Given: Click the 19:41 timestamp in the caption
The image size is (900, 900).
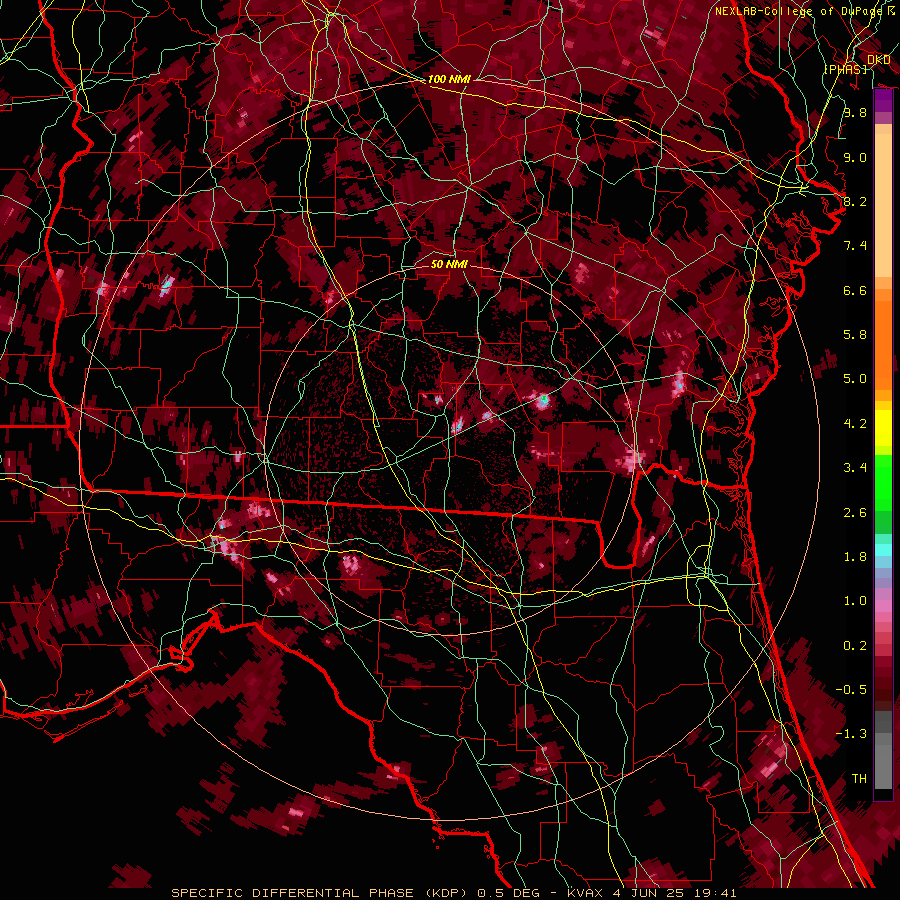Looking at the screenshot, I should pos(717,893).
